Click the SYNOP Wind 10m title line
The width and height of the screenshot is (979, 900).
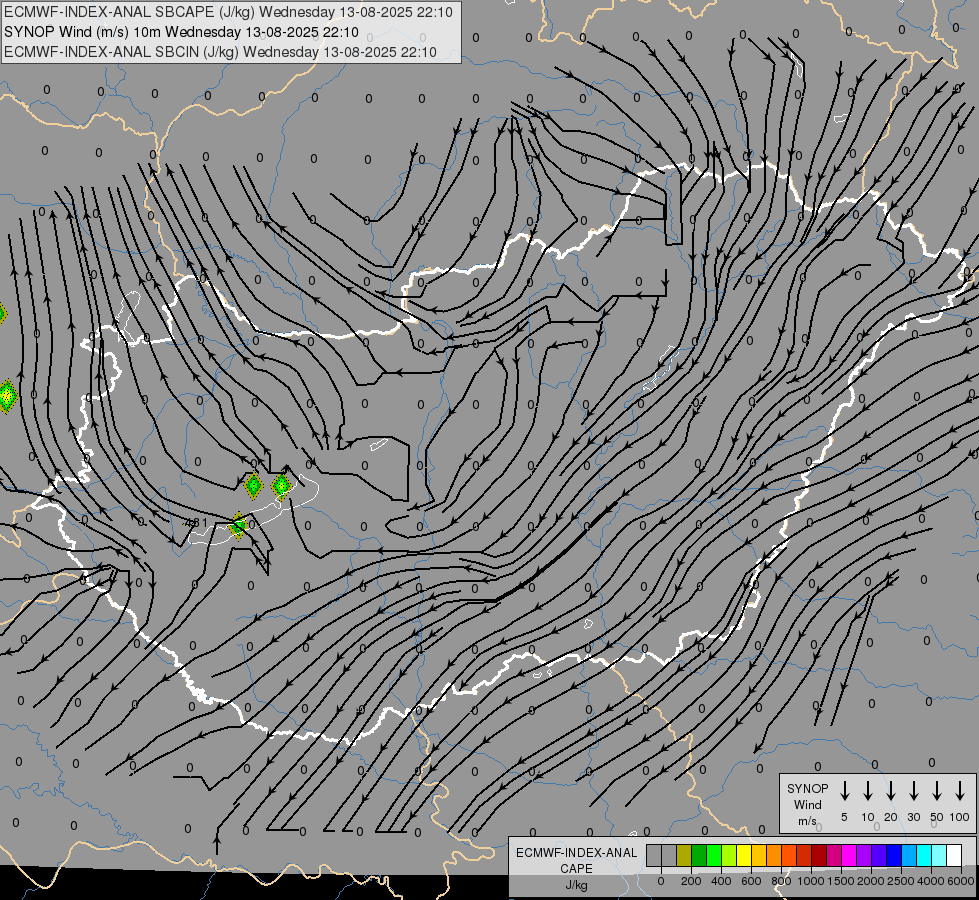point(181,32)
